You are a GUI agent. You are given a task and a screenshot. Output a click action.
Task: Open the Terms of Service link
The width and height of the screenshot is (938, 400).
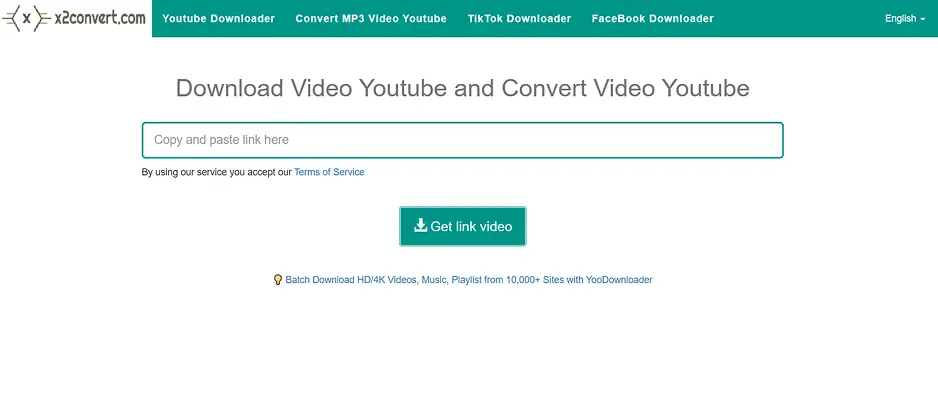click(329, 172)
